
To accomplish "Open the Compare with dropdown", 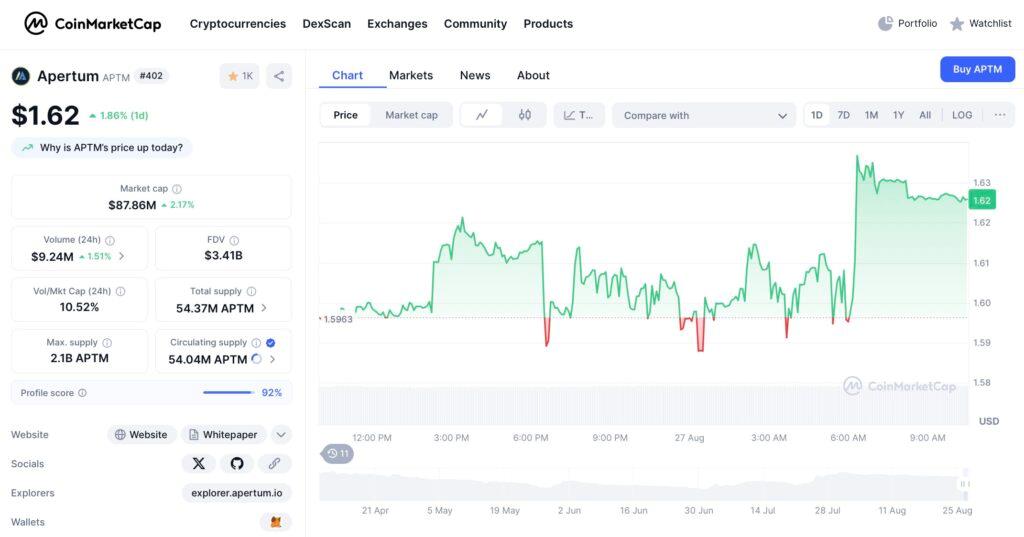I will click(704, 115).
